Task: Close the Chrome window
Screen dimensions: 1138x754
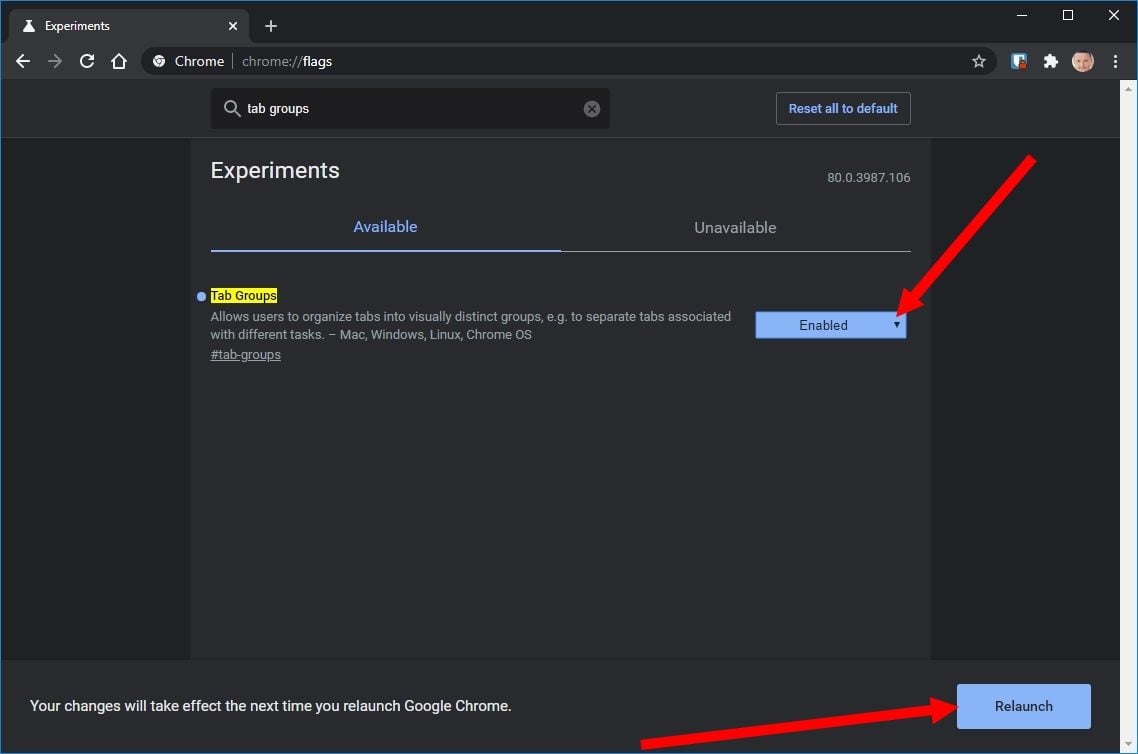Action: (1113, 15)
